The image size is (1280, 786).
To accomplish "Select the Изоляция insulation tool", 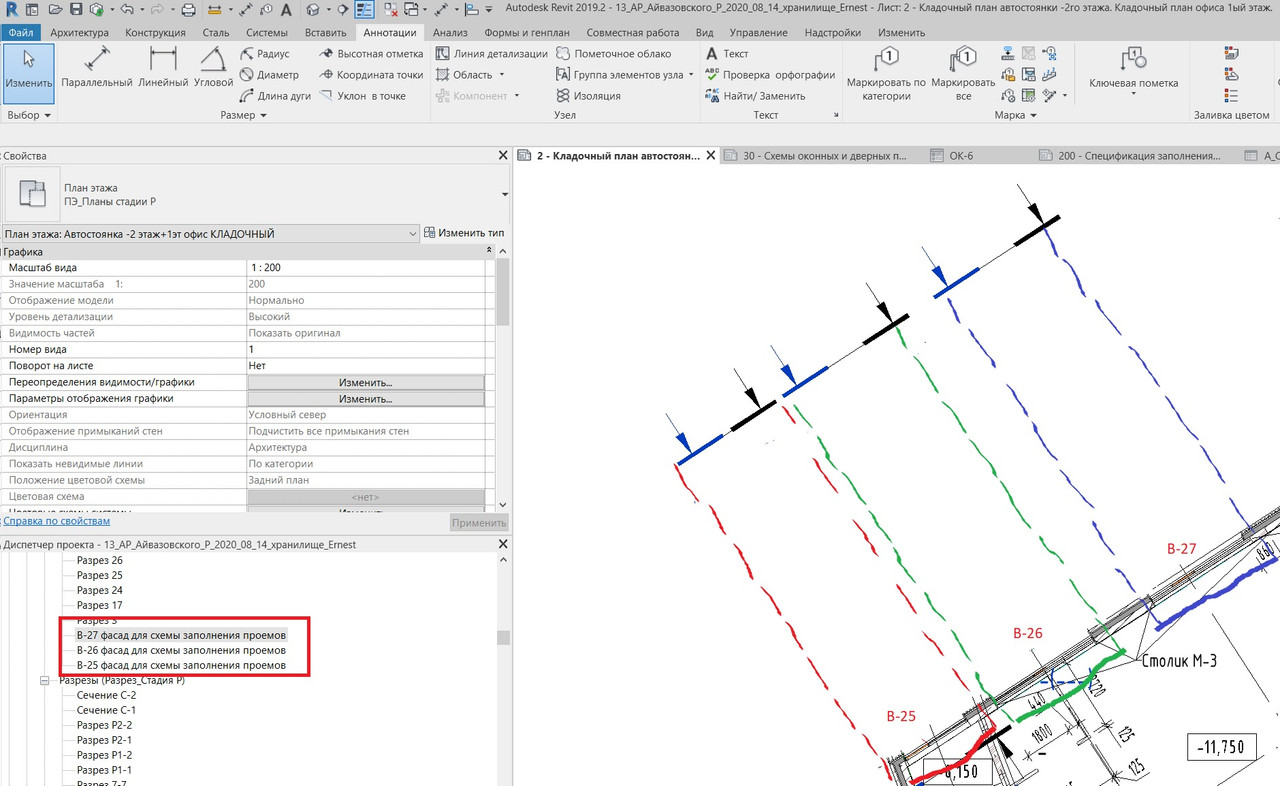I will [x=588, y=96].
